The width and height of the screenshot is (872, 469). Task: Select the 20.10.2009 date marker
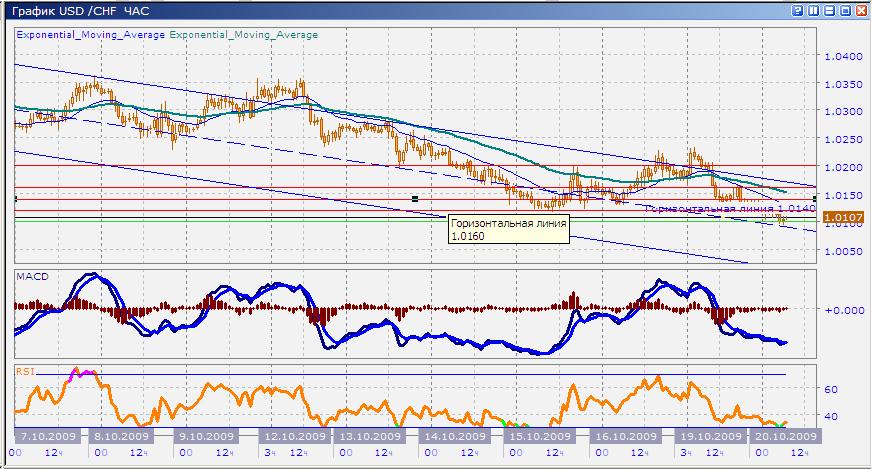[x=784, y=437]
